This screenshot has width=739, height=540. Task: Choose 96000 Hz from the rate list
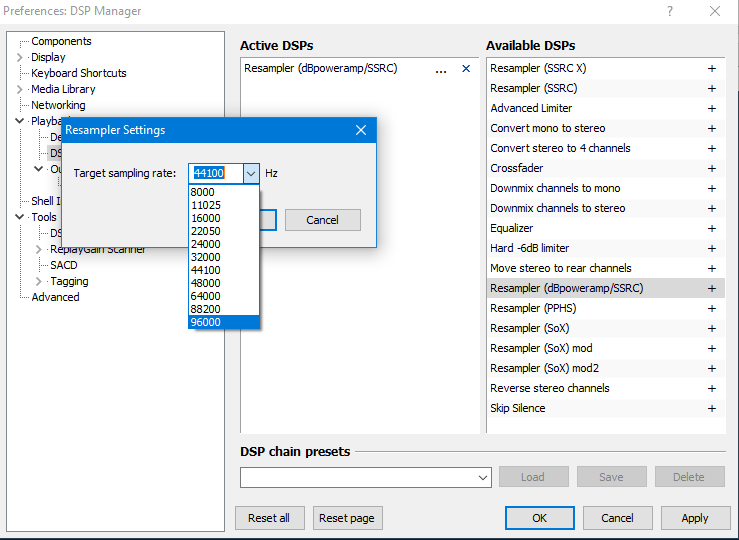point(224,322)
